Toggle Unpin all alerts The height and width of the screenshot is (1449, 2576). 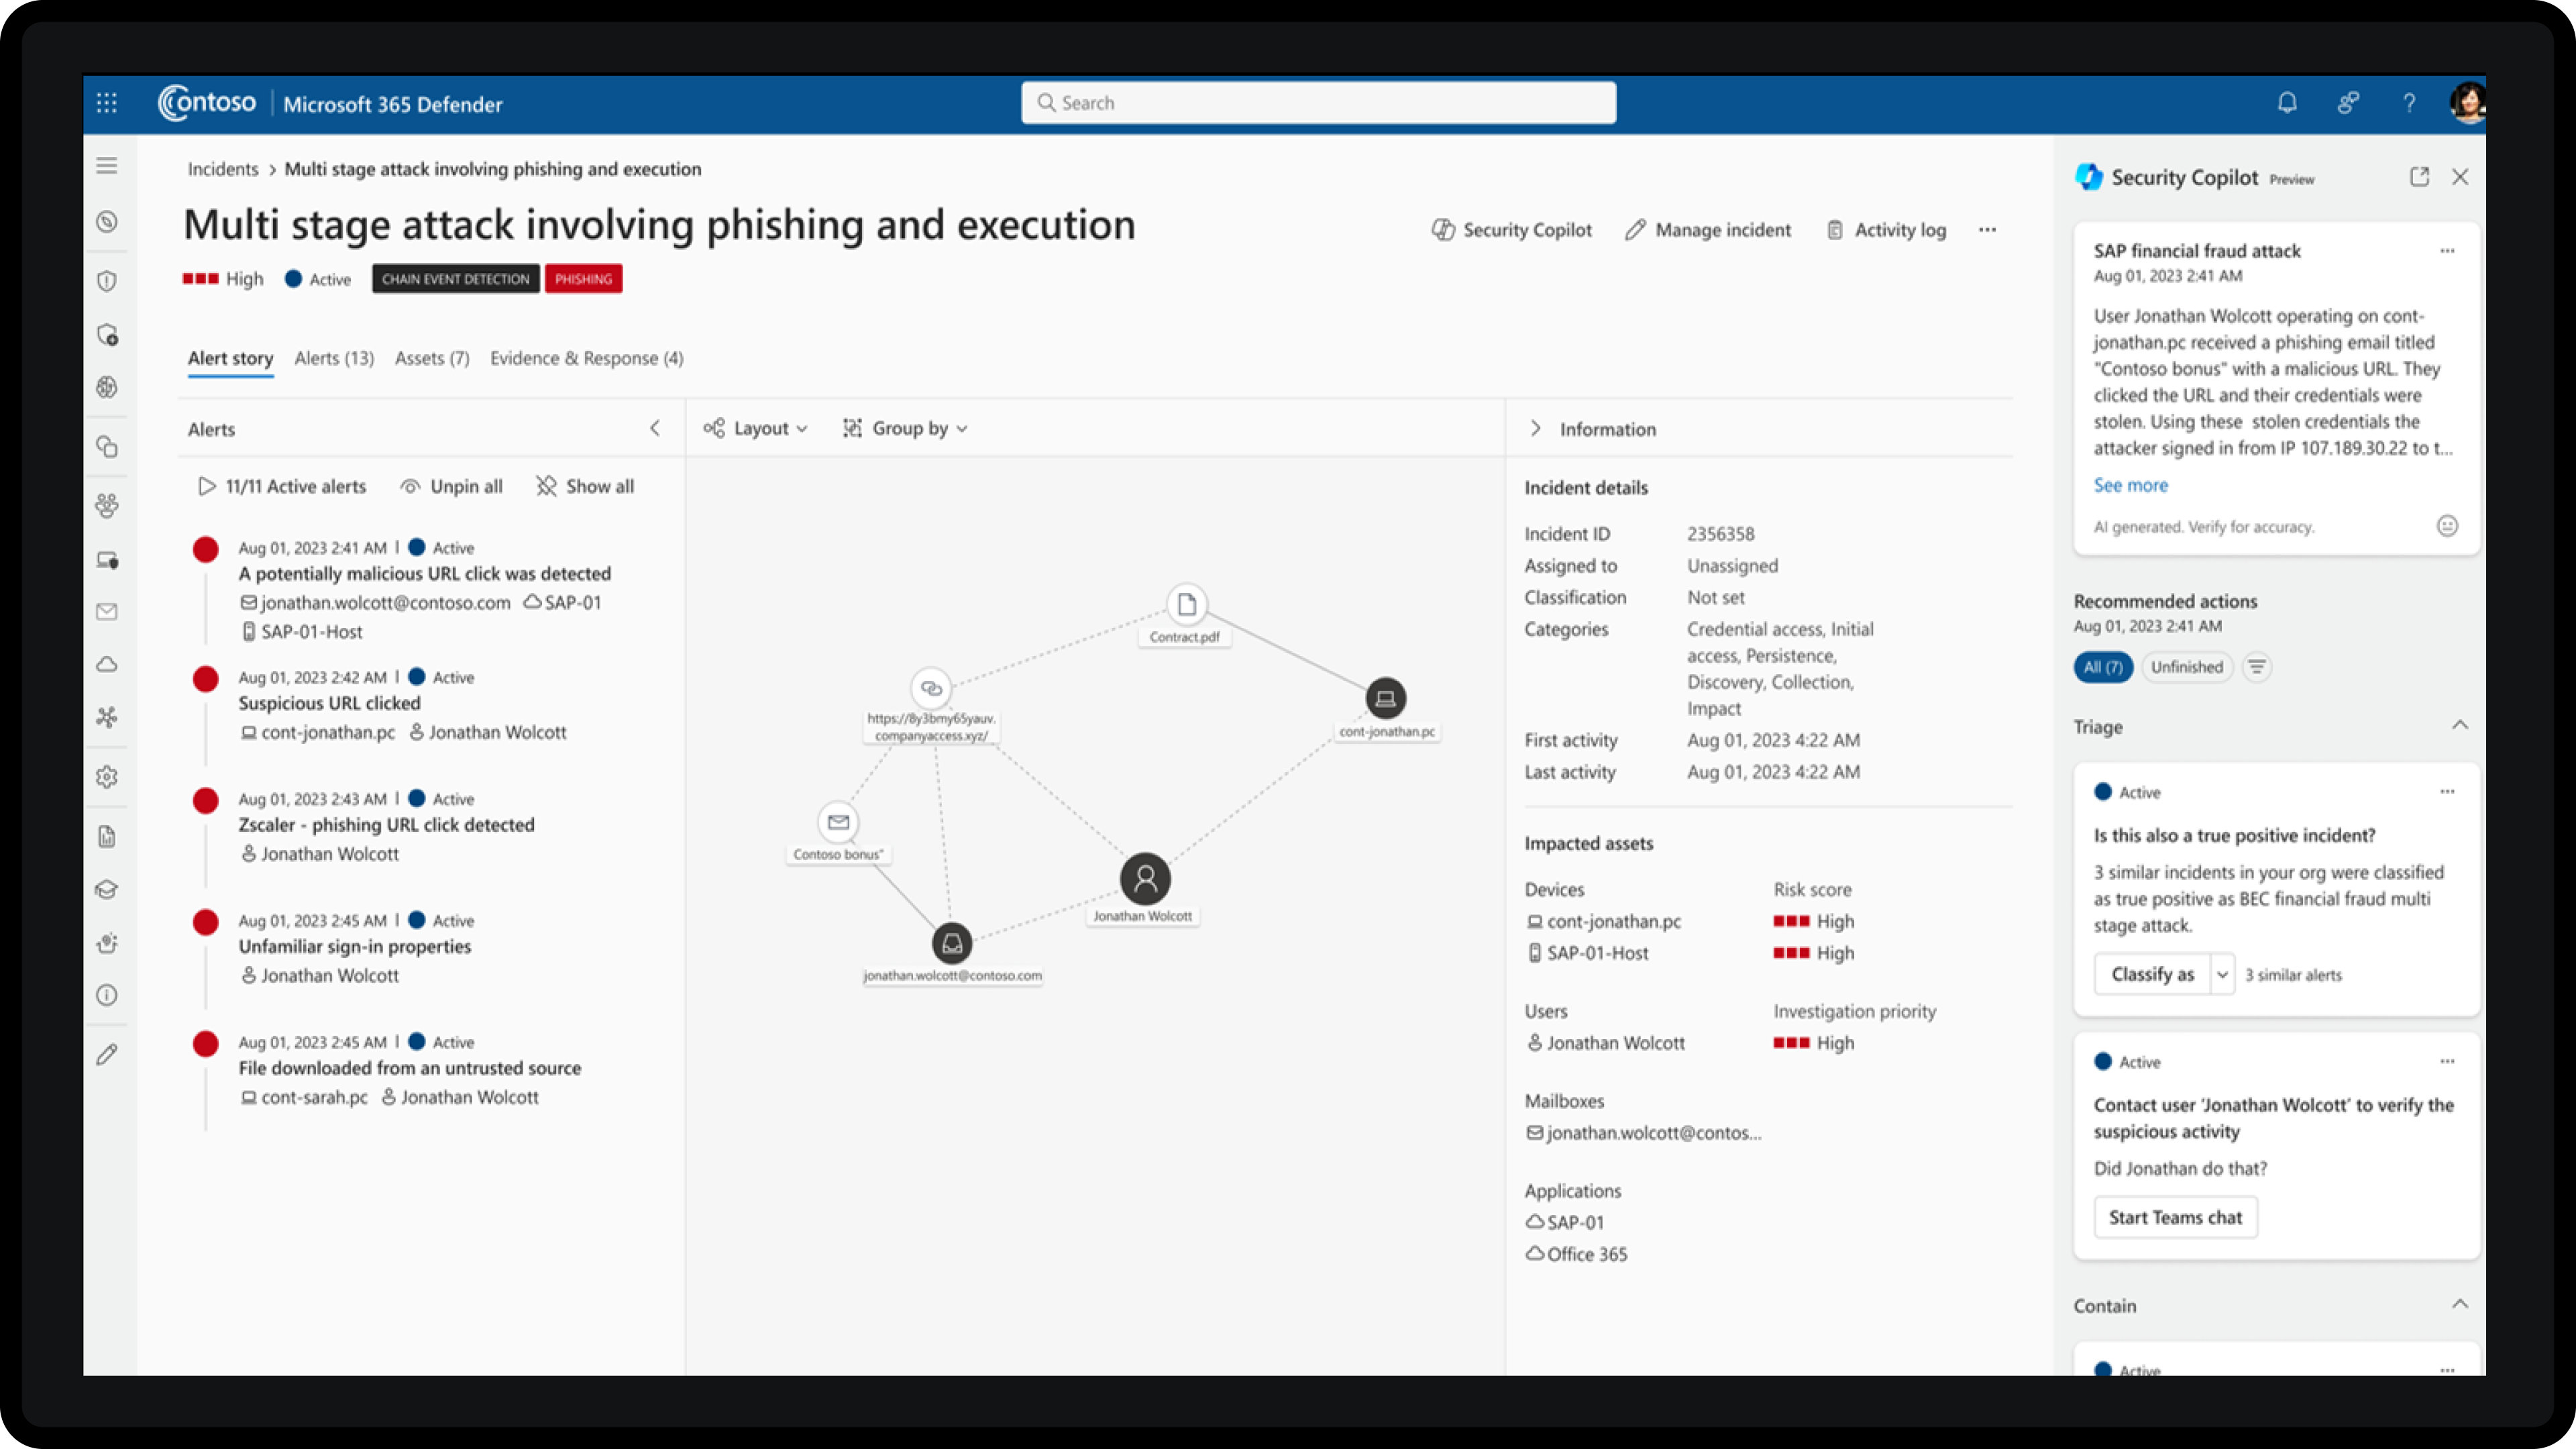click(x=452, y=487)
